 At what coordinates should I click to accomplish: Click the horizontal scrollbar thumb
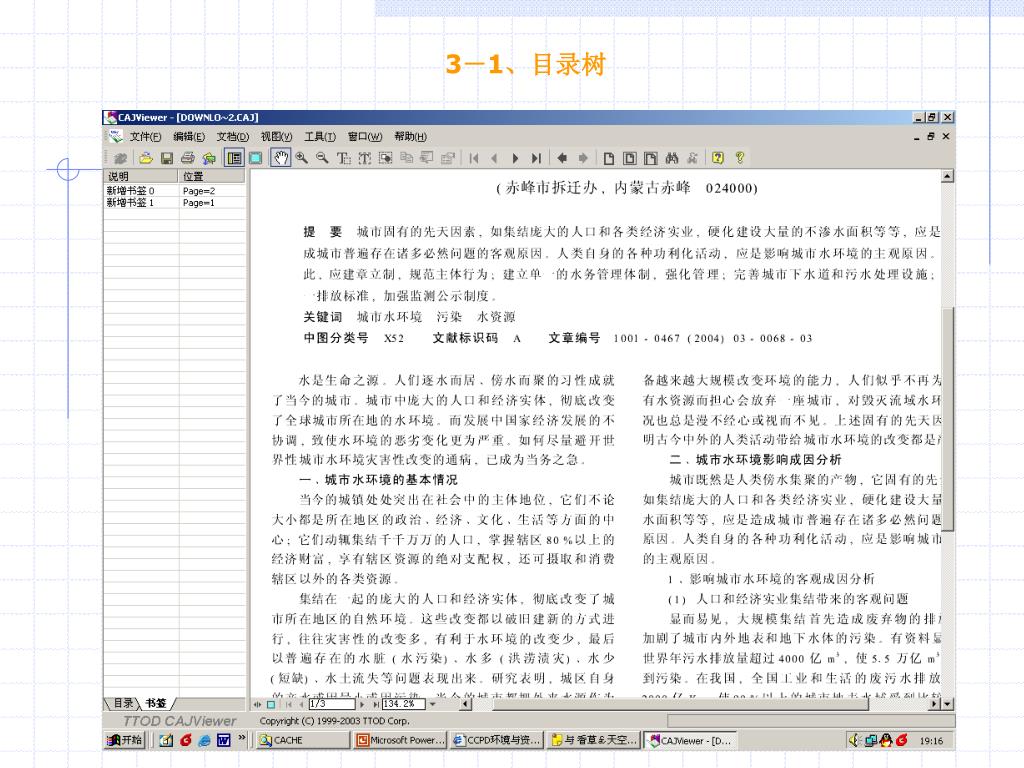point(680,704)
